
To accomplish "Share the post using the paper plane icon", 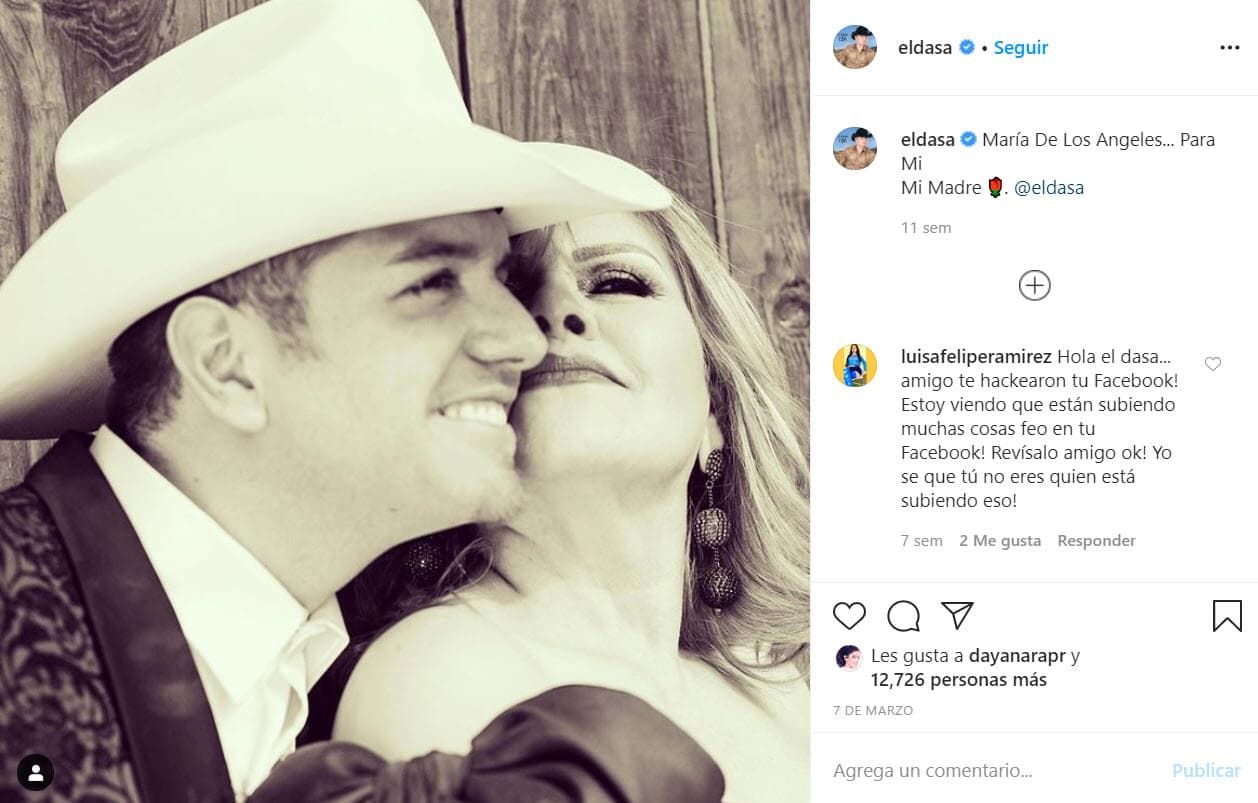I will [957, 616].
